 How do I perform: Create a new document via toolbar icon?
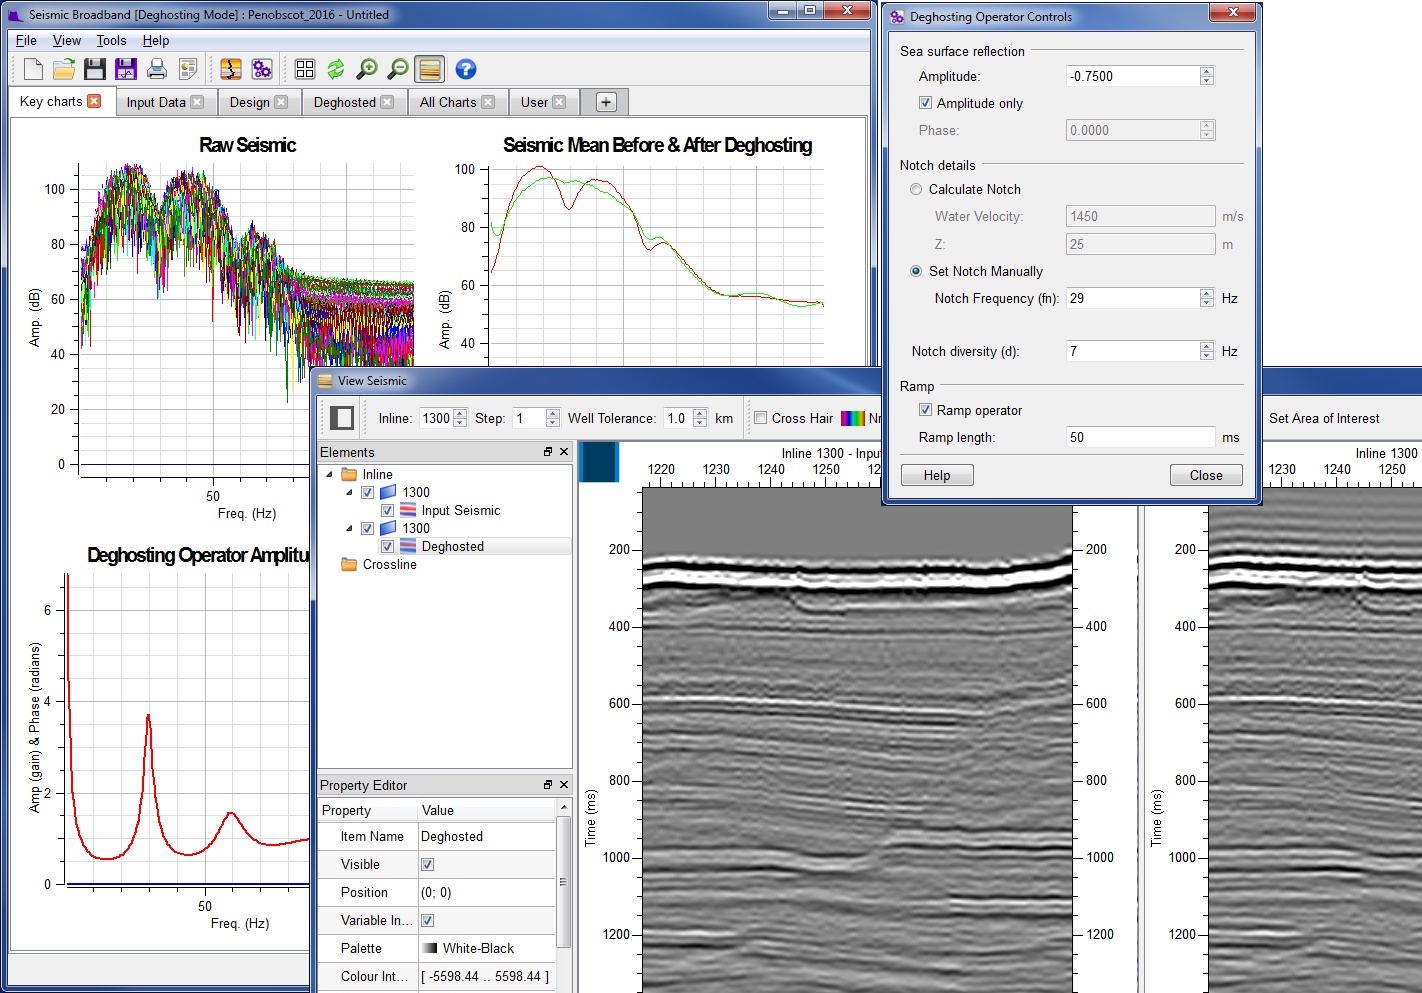coord(34,69)
